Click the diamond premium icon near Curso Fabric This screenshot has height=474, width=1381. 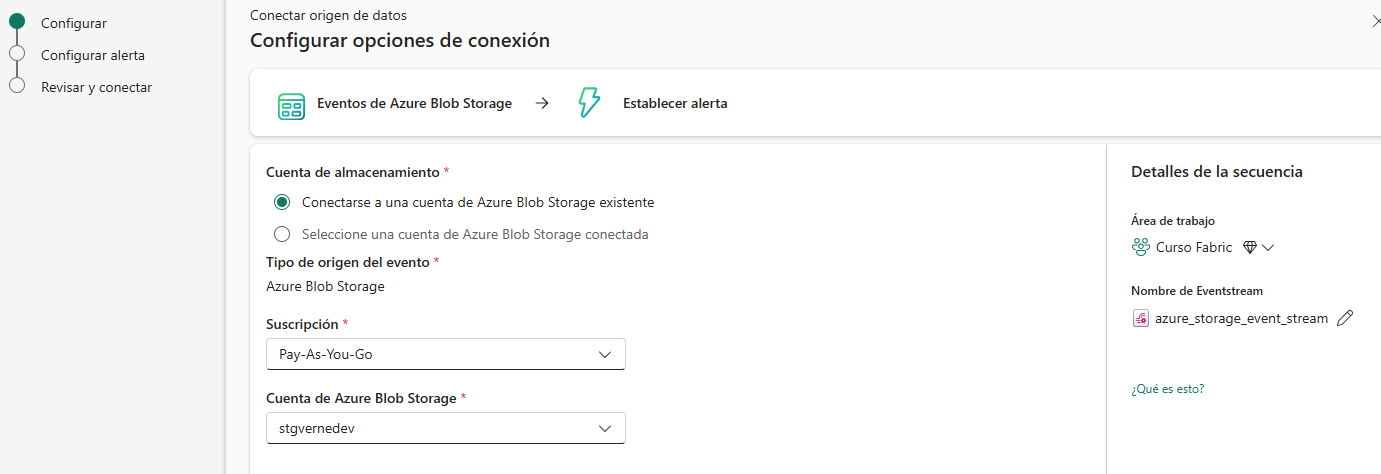point(1249,247)
